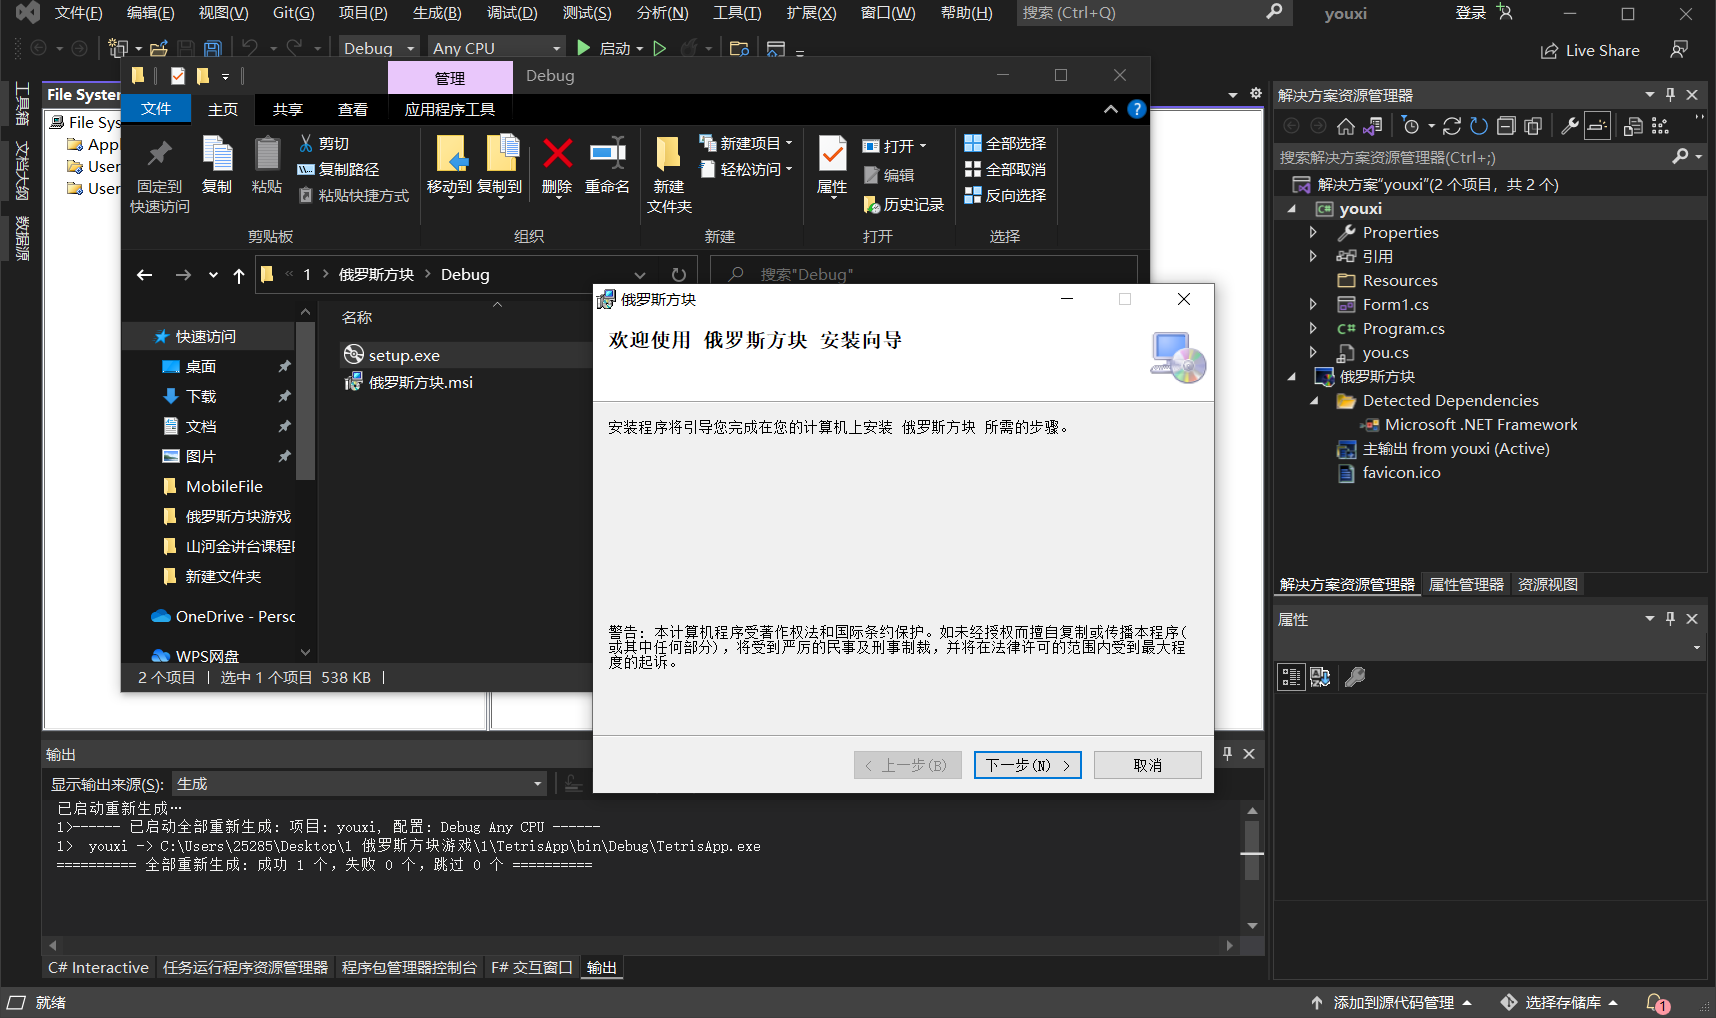
Task: Click the History (历史记录) icon in Explorer ribbon
Action: tap(871, 204)
